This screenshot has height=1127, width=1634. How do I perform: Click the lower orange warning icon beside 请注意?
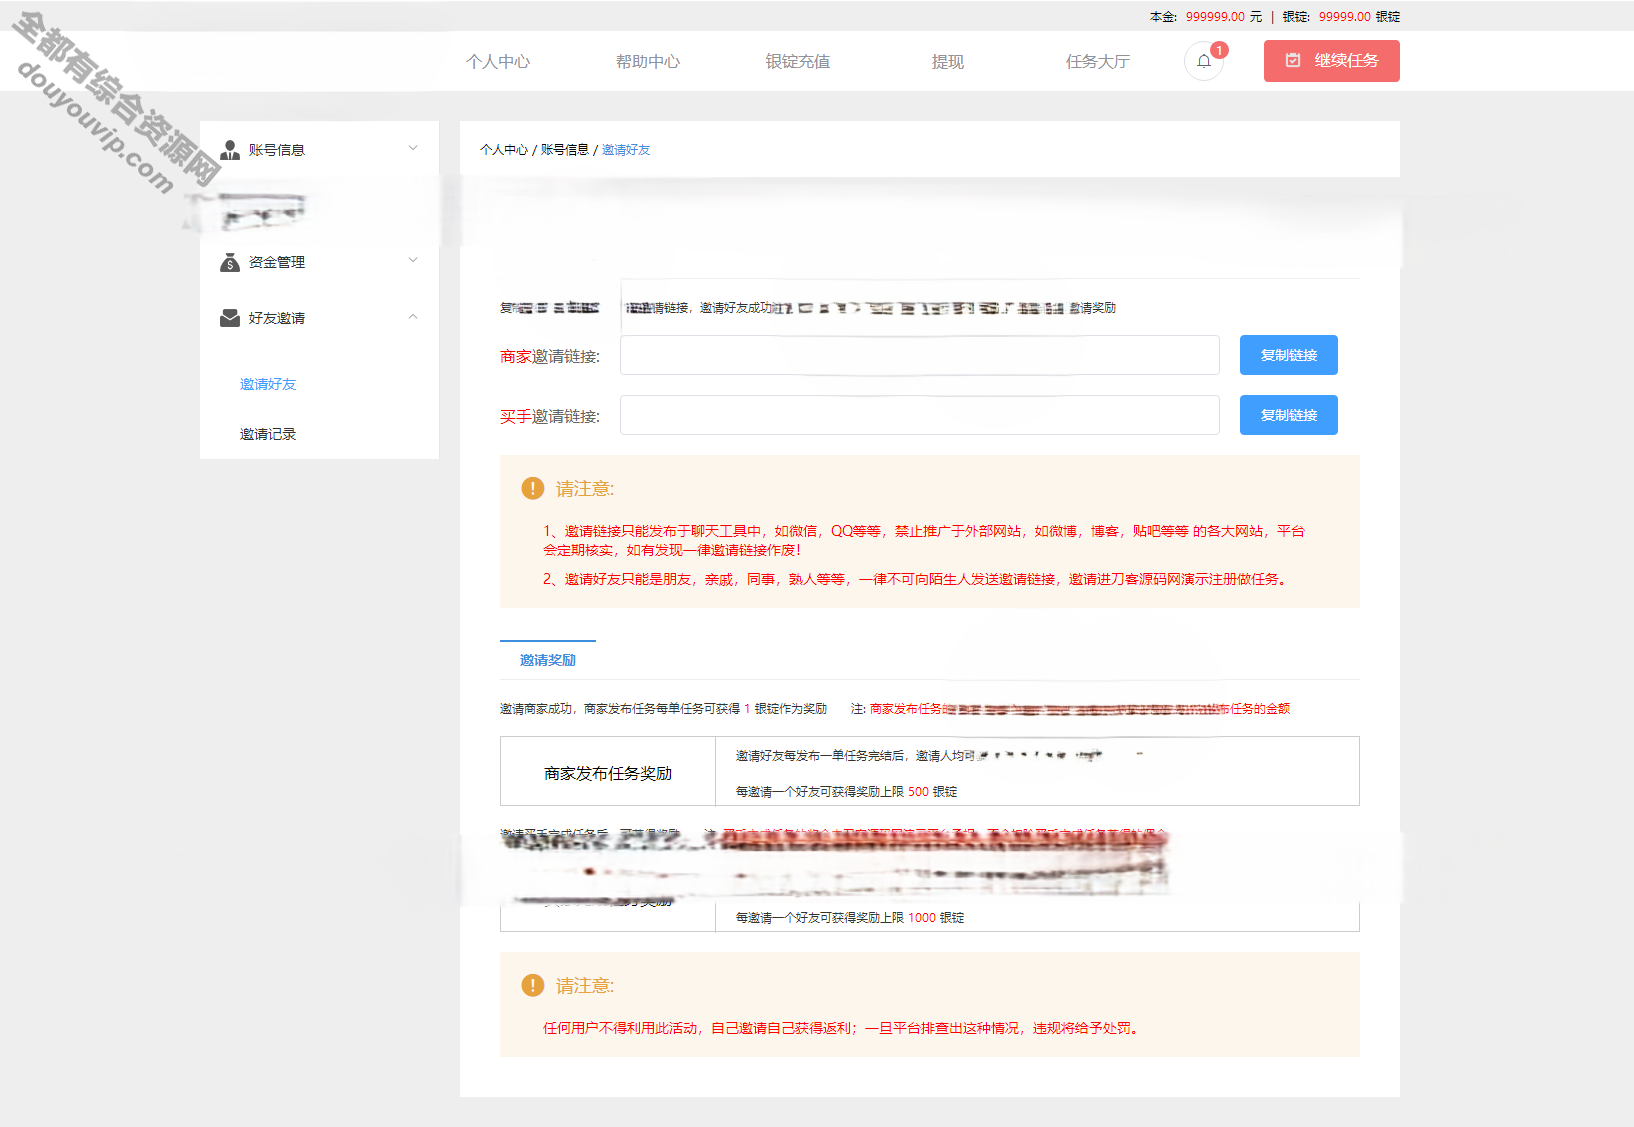coord(533,985)
